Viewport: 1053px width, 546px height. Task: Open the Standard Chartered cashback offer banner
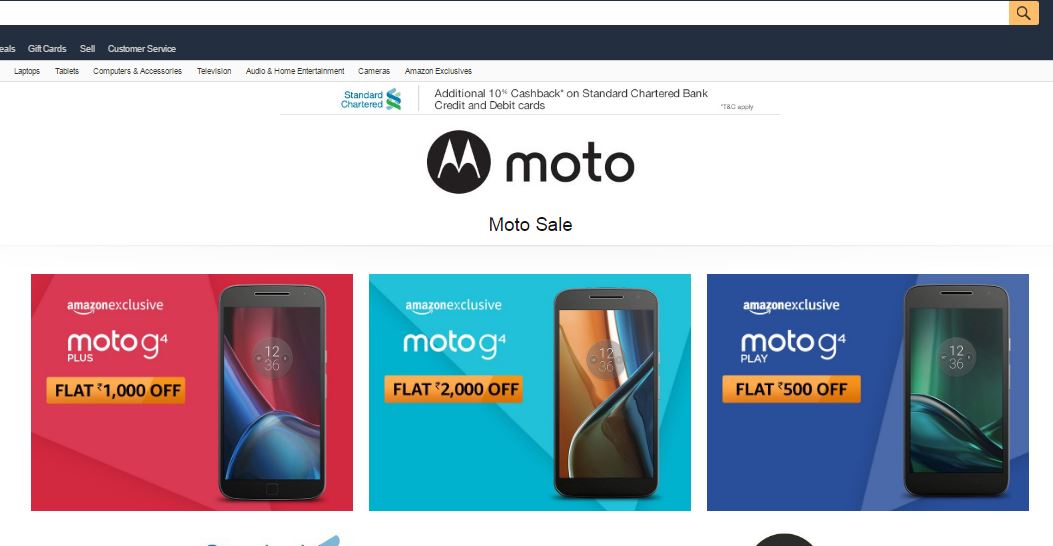(x=530, y=99)
